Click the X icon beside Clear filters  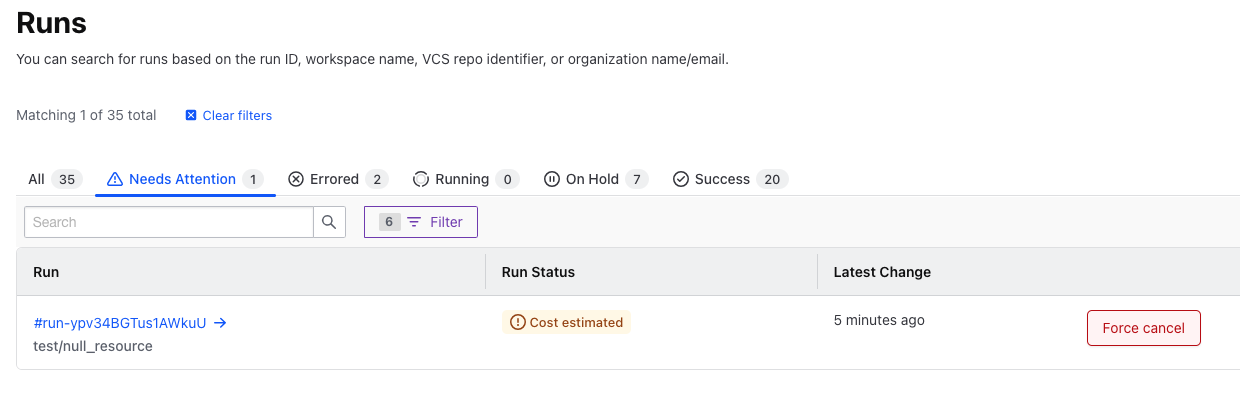(x=191, y=116)
